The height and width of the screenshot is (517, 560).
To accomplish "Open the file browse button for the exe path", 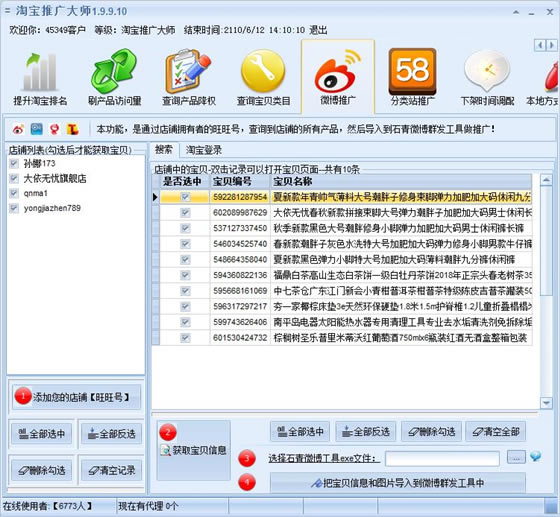I will 516,457.
